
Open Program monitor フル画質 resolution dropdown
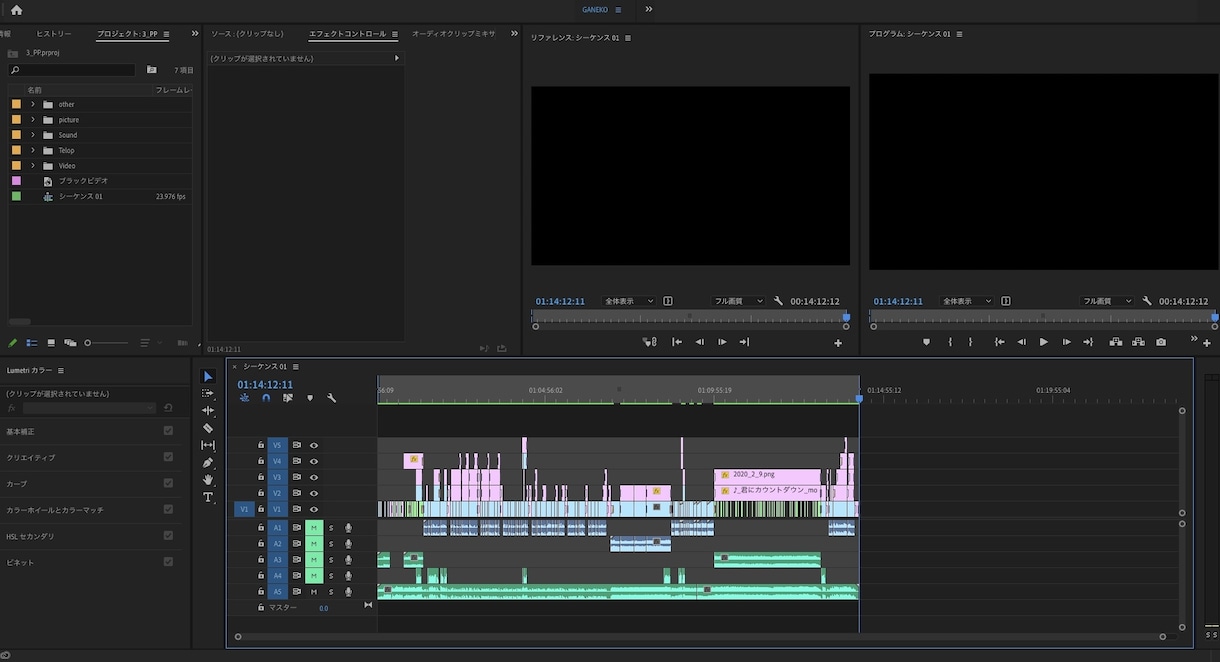click(x=1107, y=301)
